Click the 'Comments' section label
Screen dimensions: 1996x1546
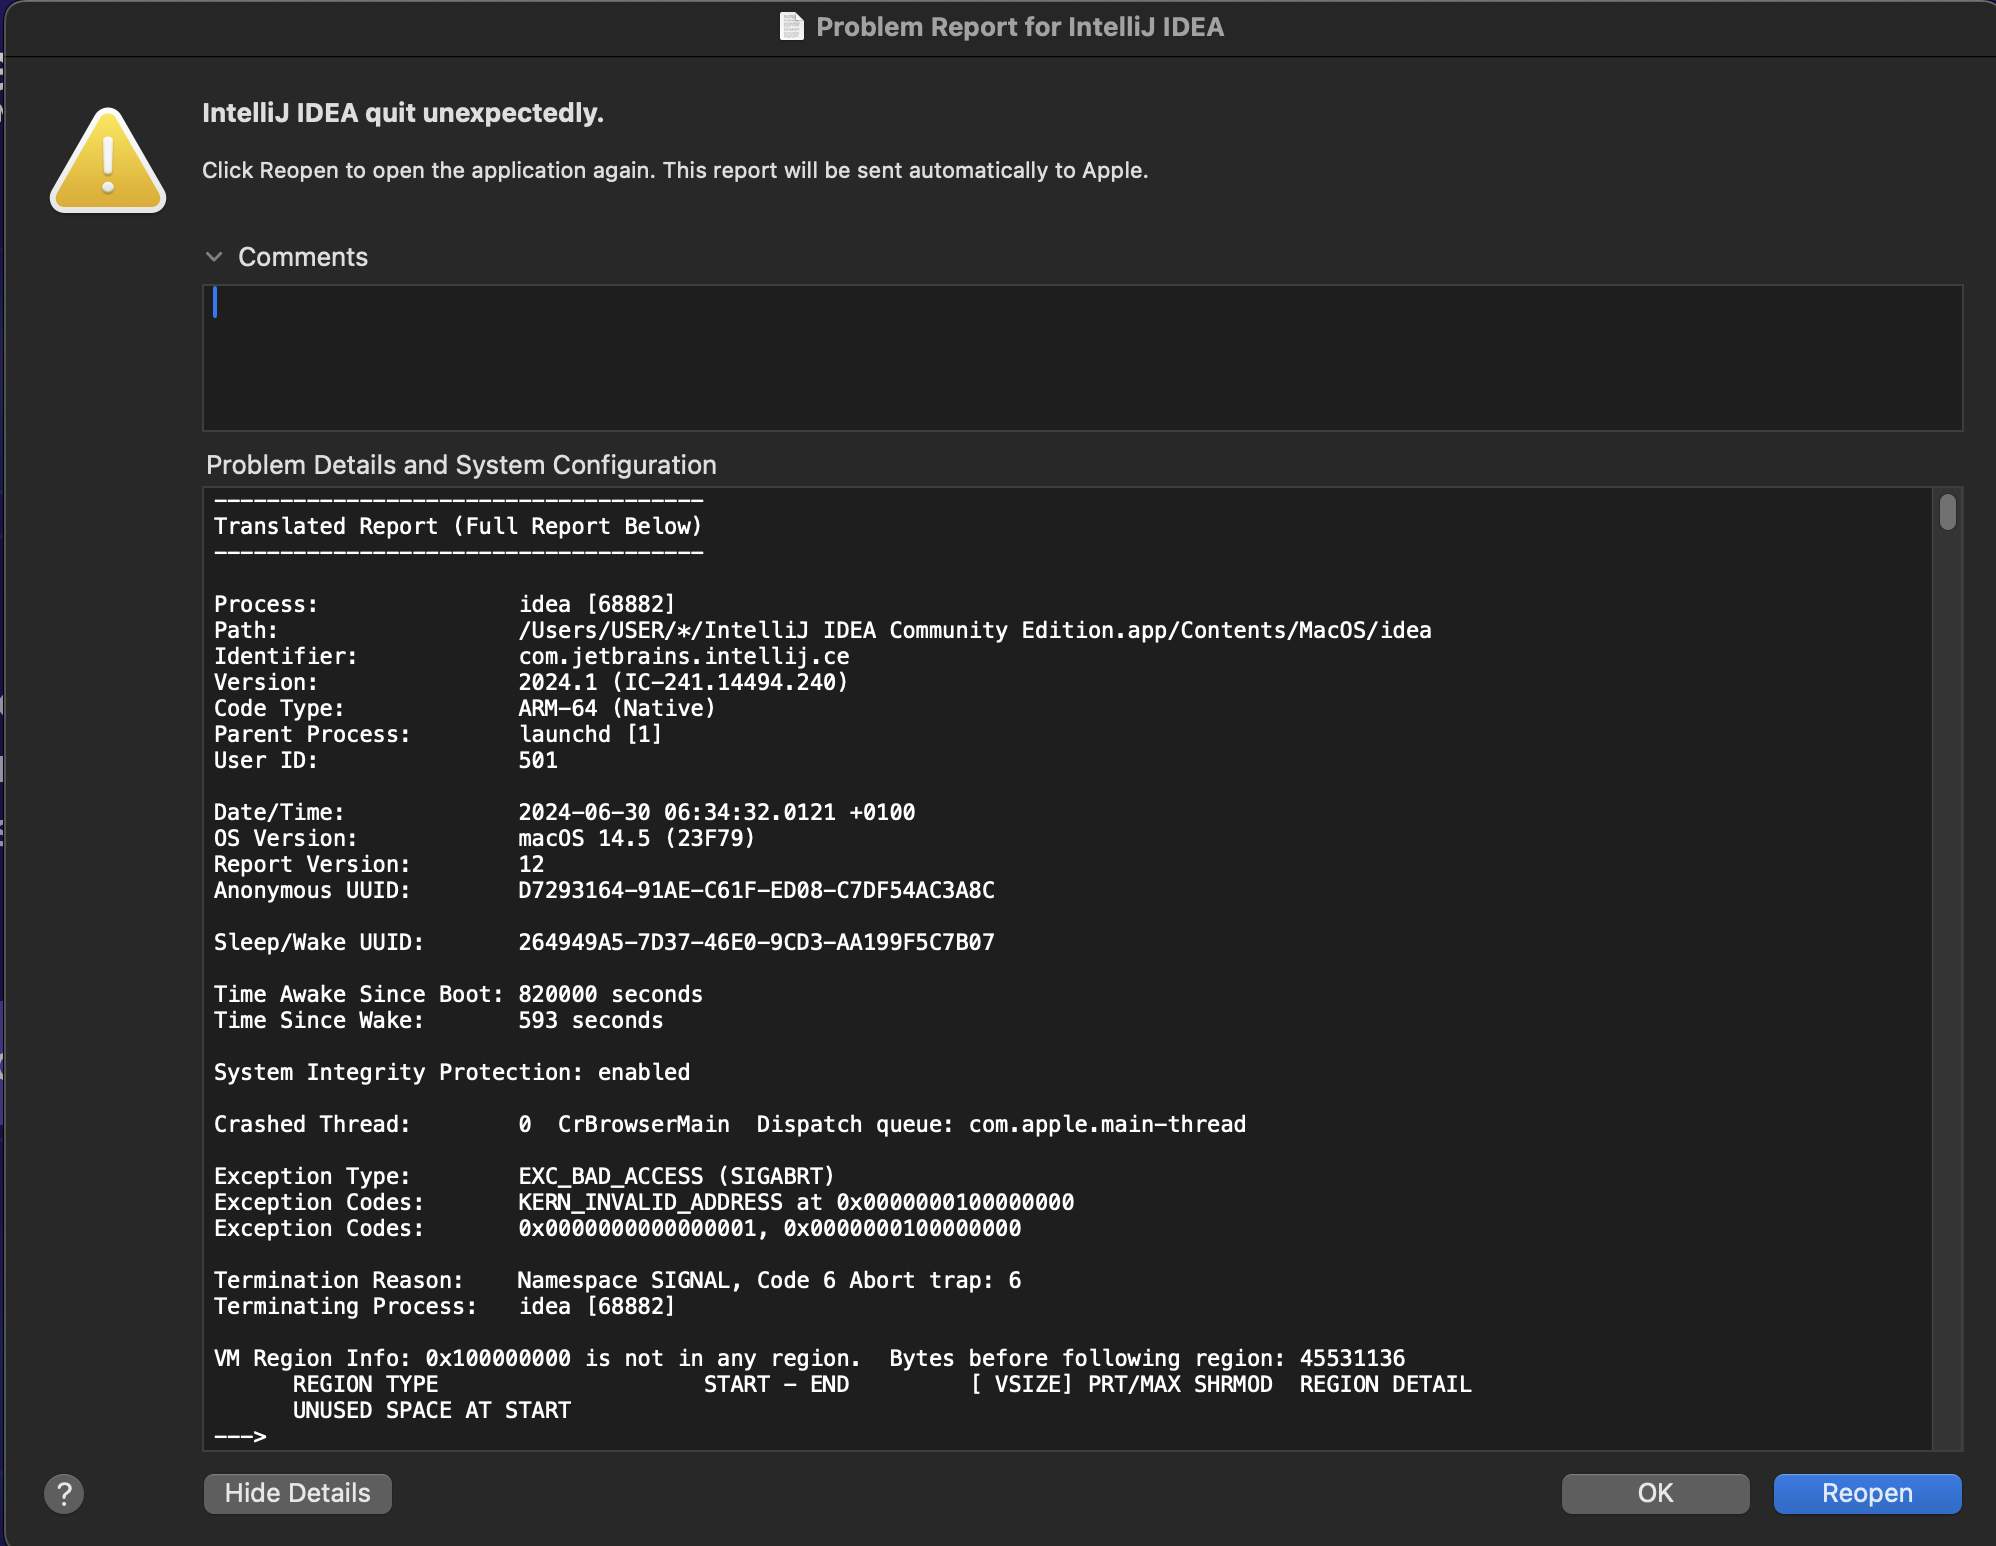303,257
